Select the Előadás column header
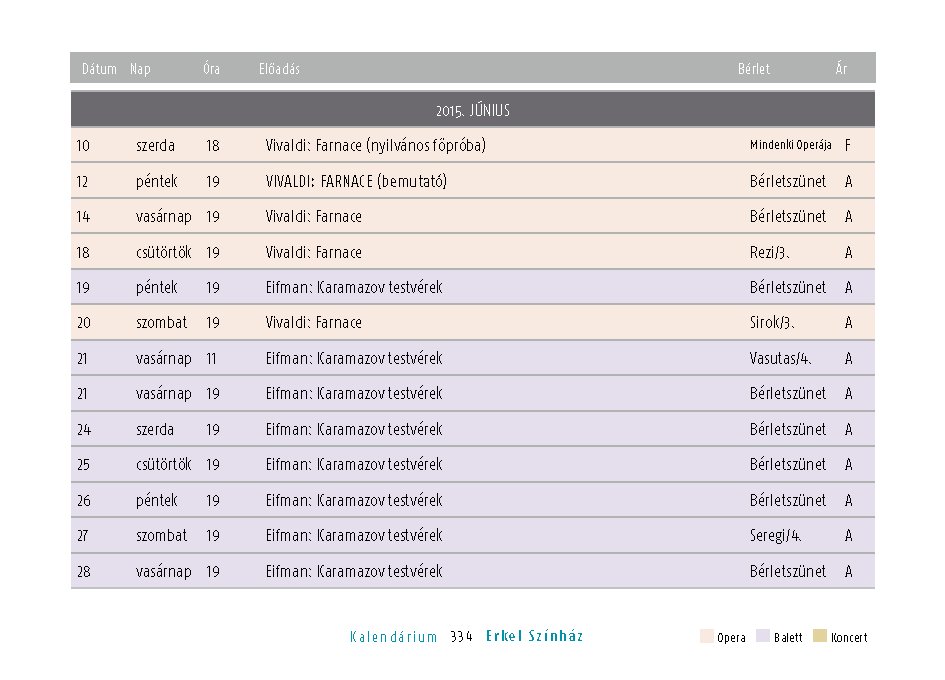 click(279, 69)
